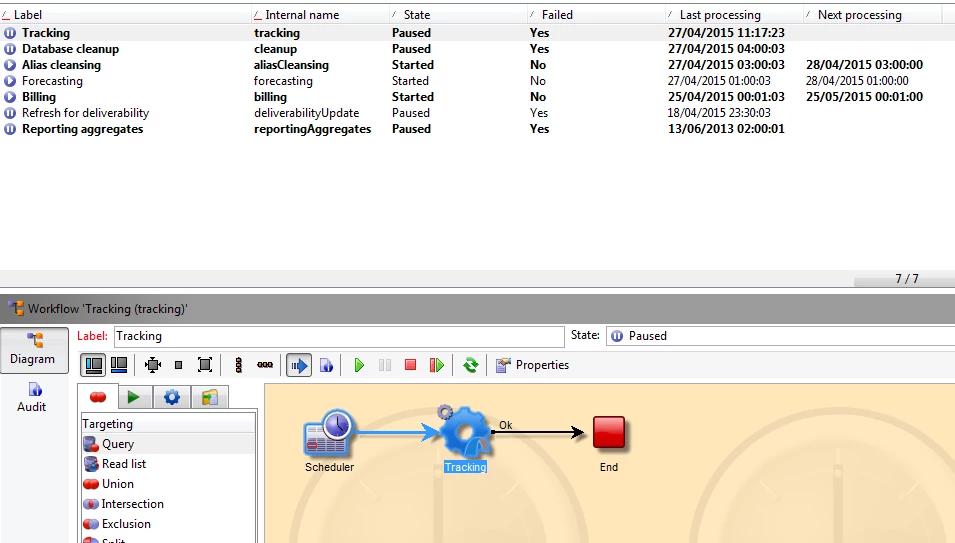Select the Intersection activity in palette
The image size is (955, 543).
tap(167, 504)
